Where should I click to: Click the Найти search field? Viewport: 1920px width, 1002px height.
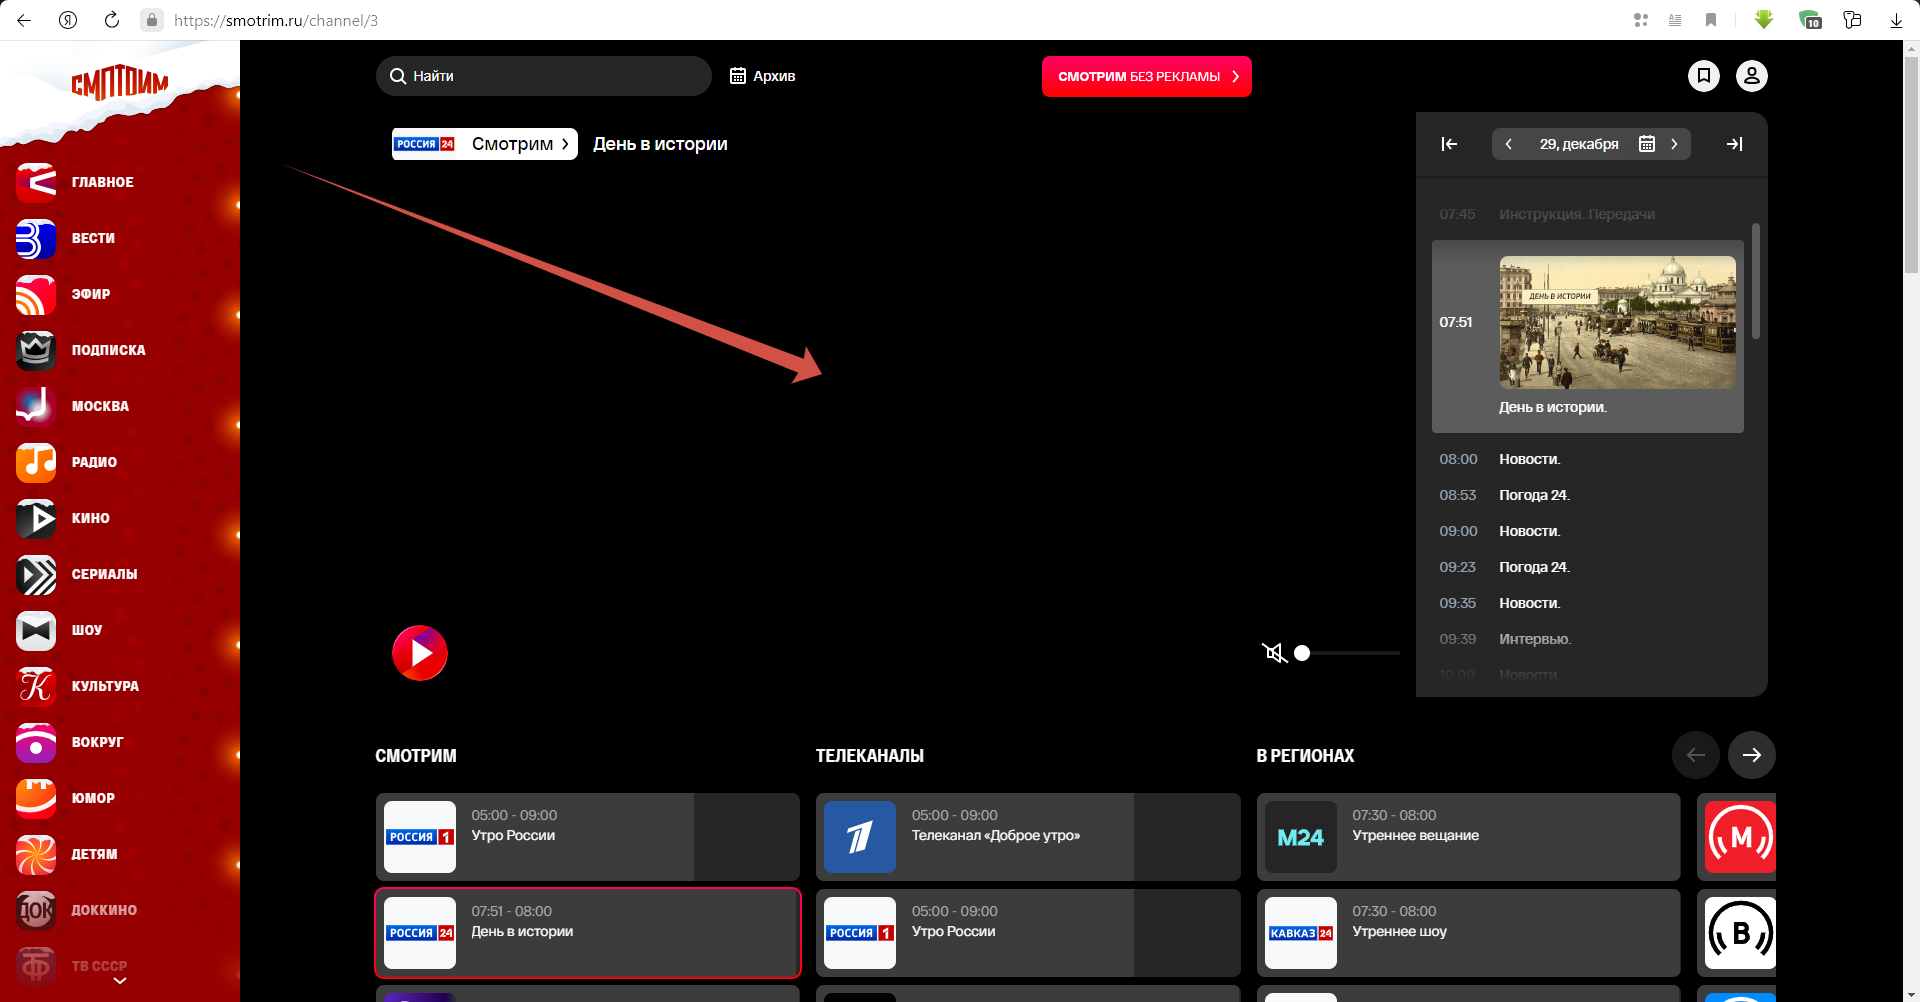pyautogui.click(x=544, y=76)
